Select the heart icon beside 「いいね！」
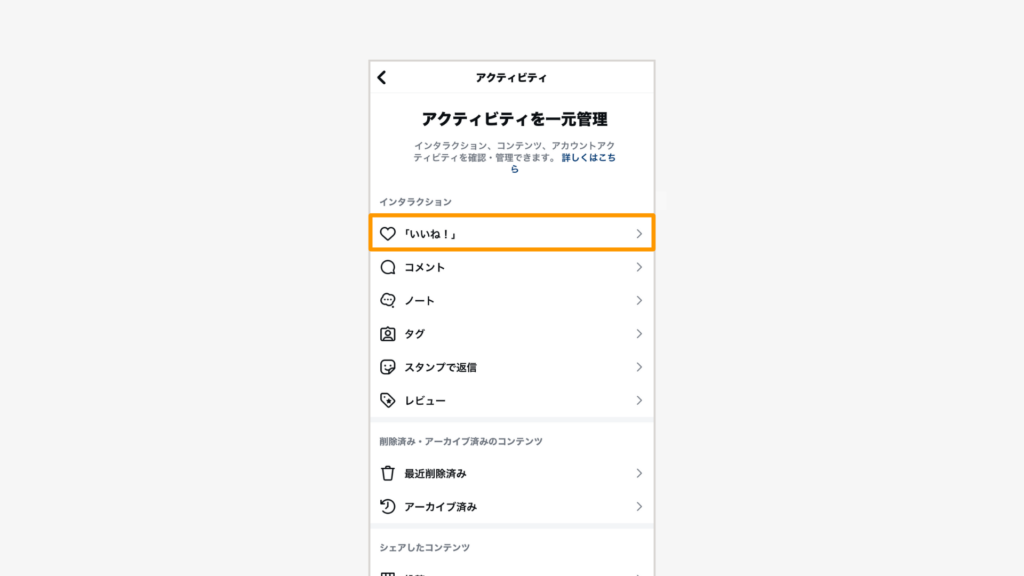 click(388, 233)
